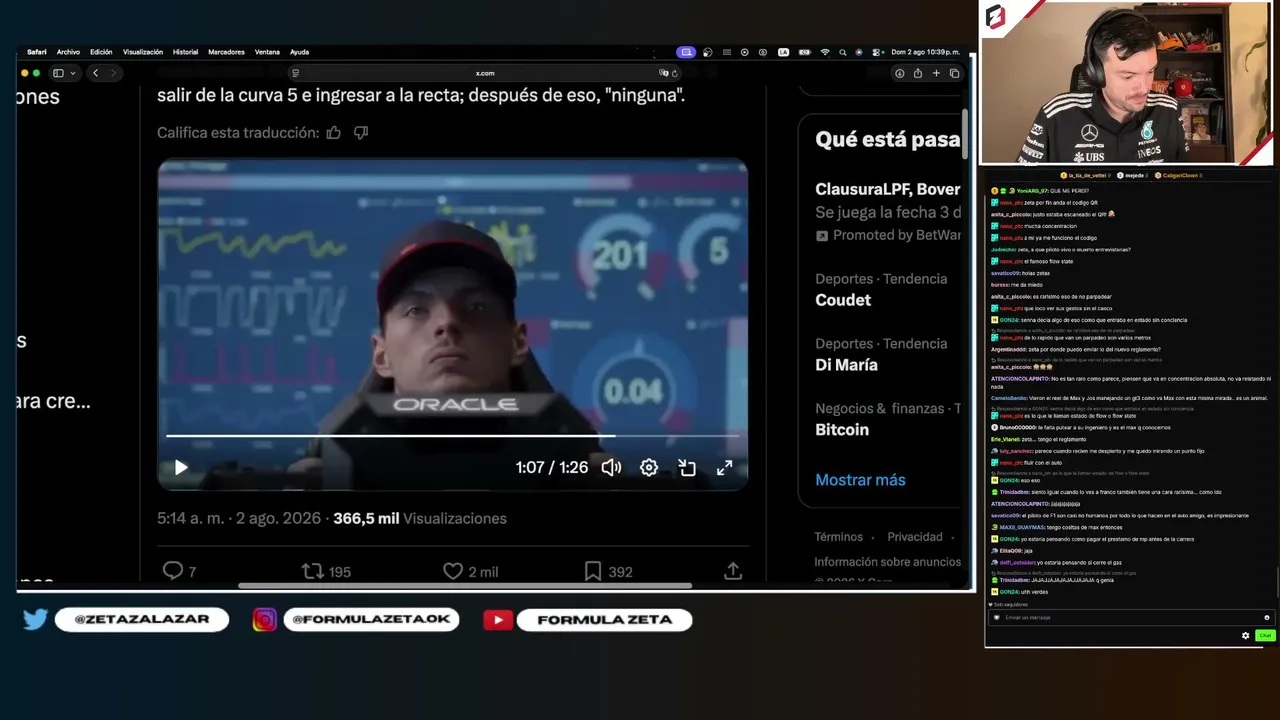The height and width of the screenshot is (720, 1280).
Task: Open Spotlight search in menu bar
Action: pyautogui.click(x=843, y=52)
